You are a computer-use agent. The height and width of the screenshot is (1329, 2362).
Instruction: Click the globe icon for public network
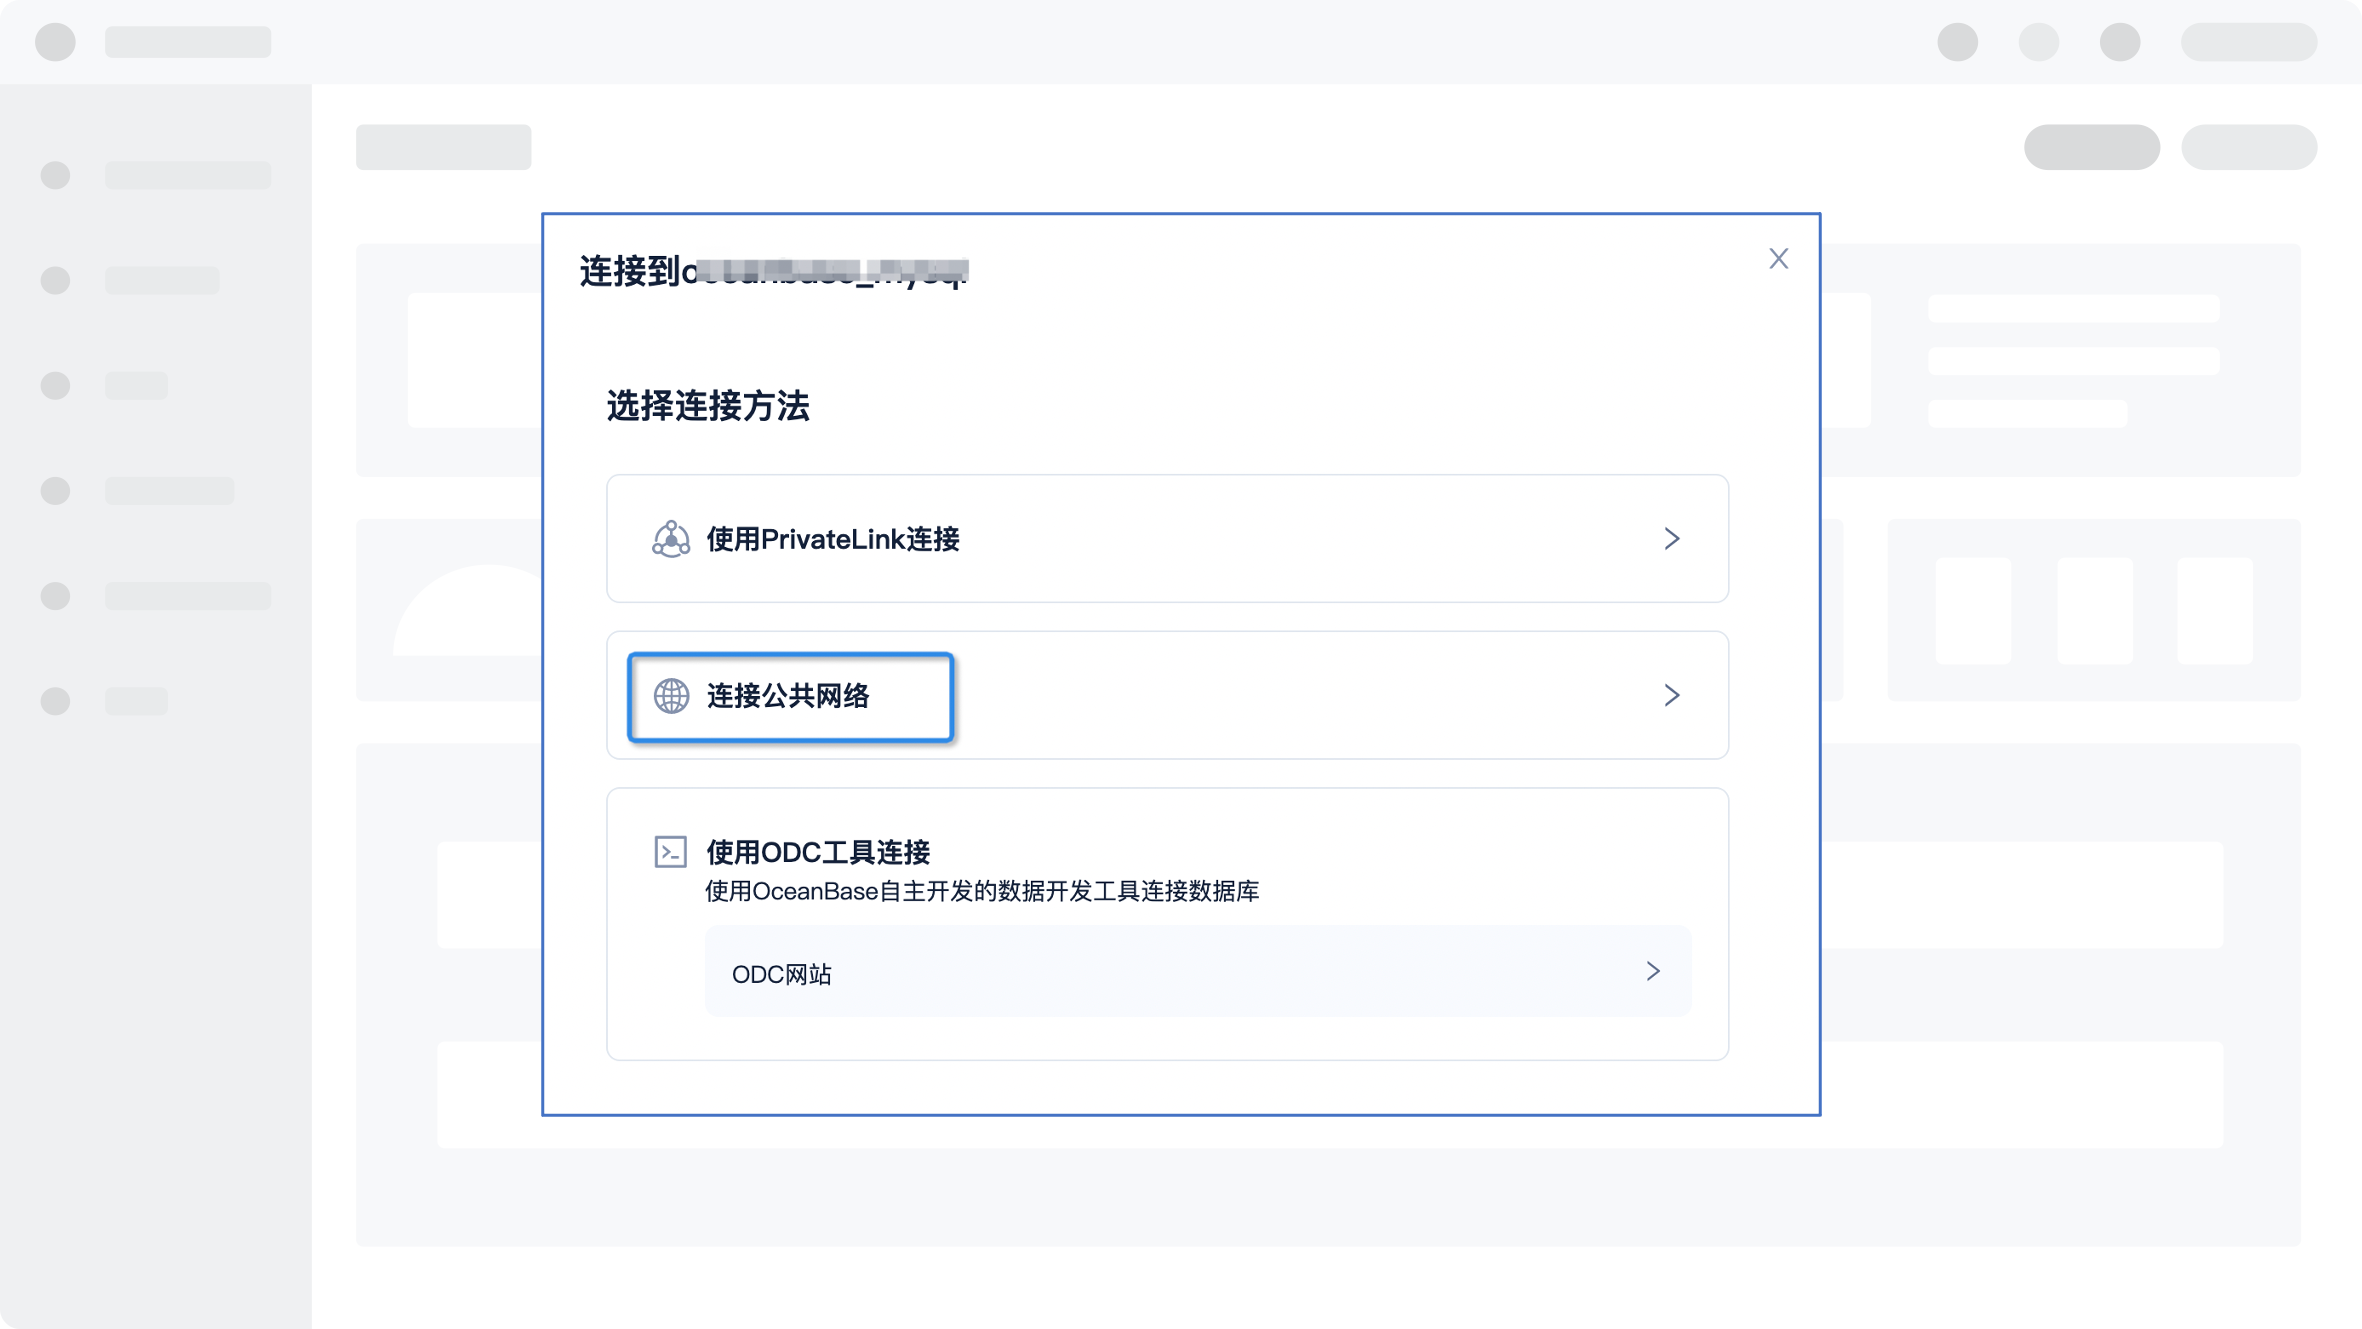click(x=671, y=696)
